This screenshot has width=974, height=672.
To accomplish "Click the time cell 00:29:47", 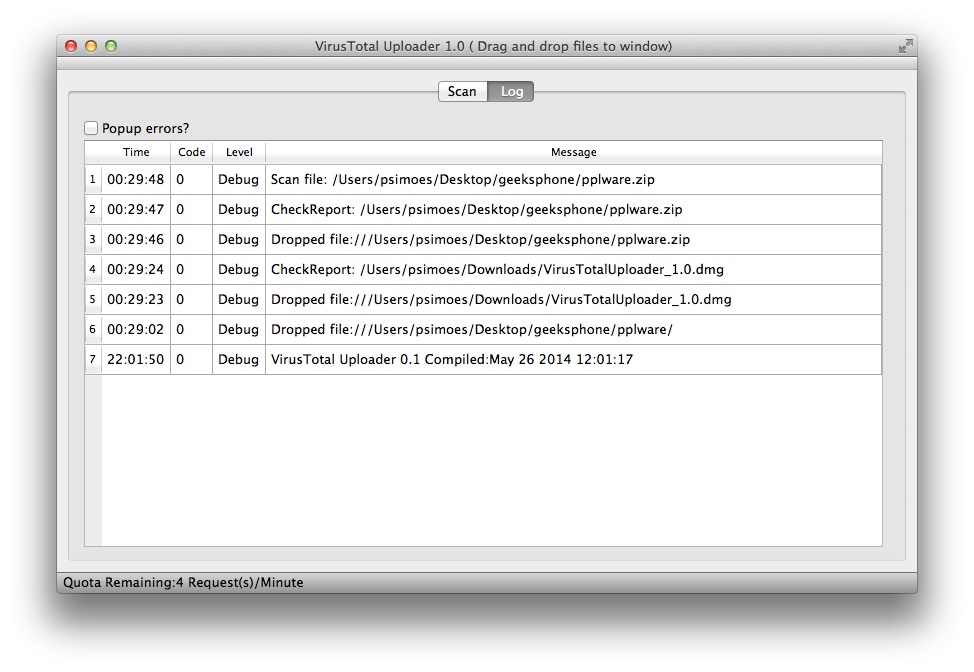I will (x=136, y=209).
